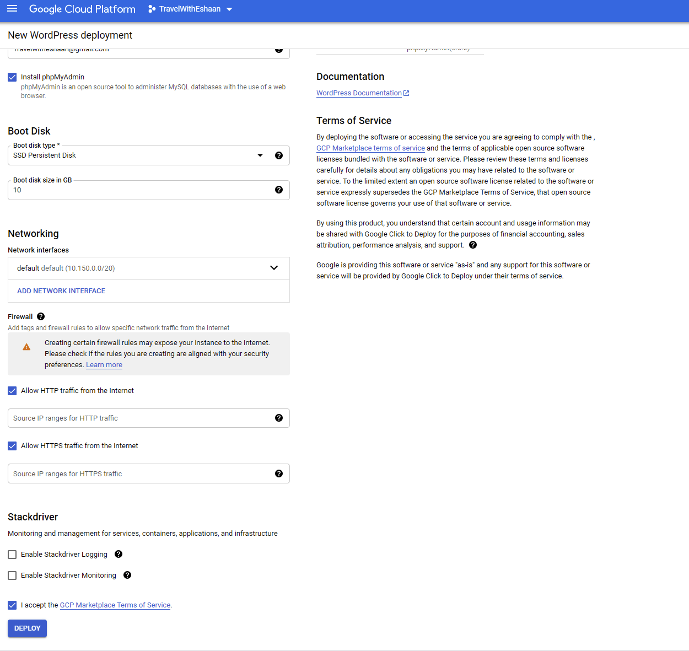Toggle Allow HTTPS traffic from the Internet

12,446
